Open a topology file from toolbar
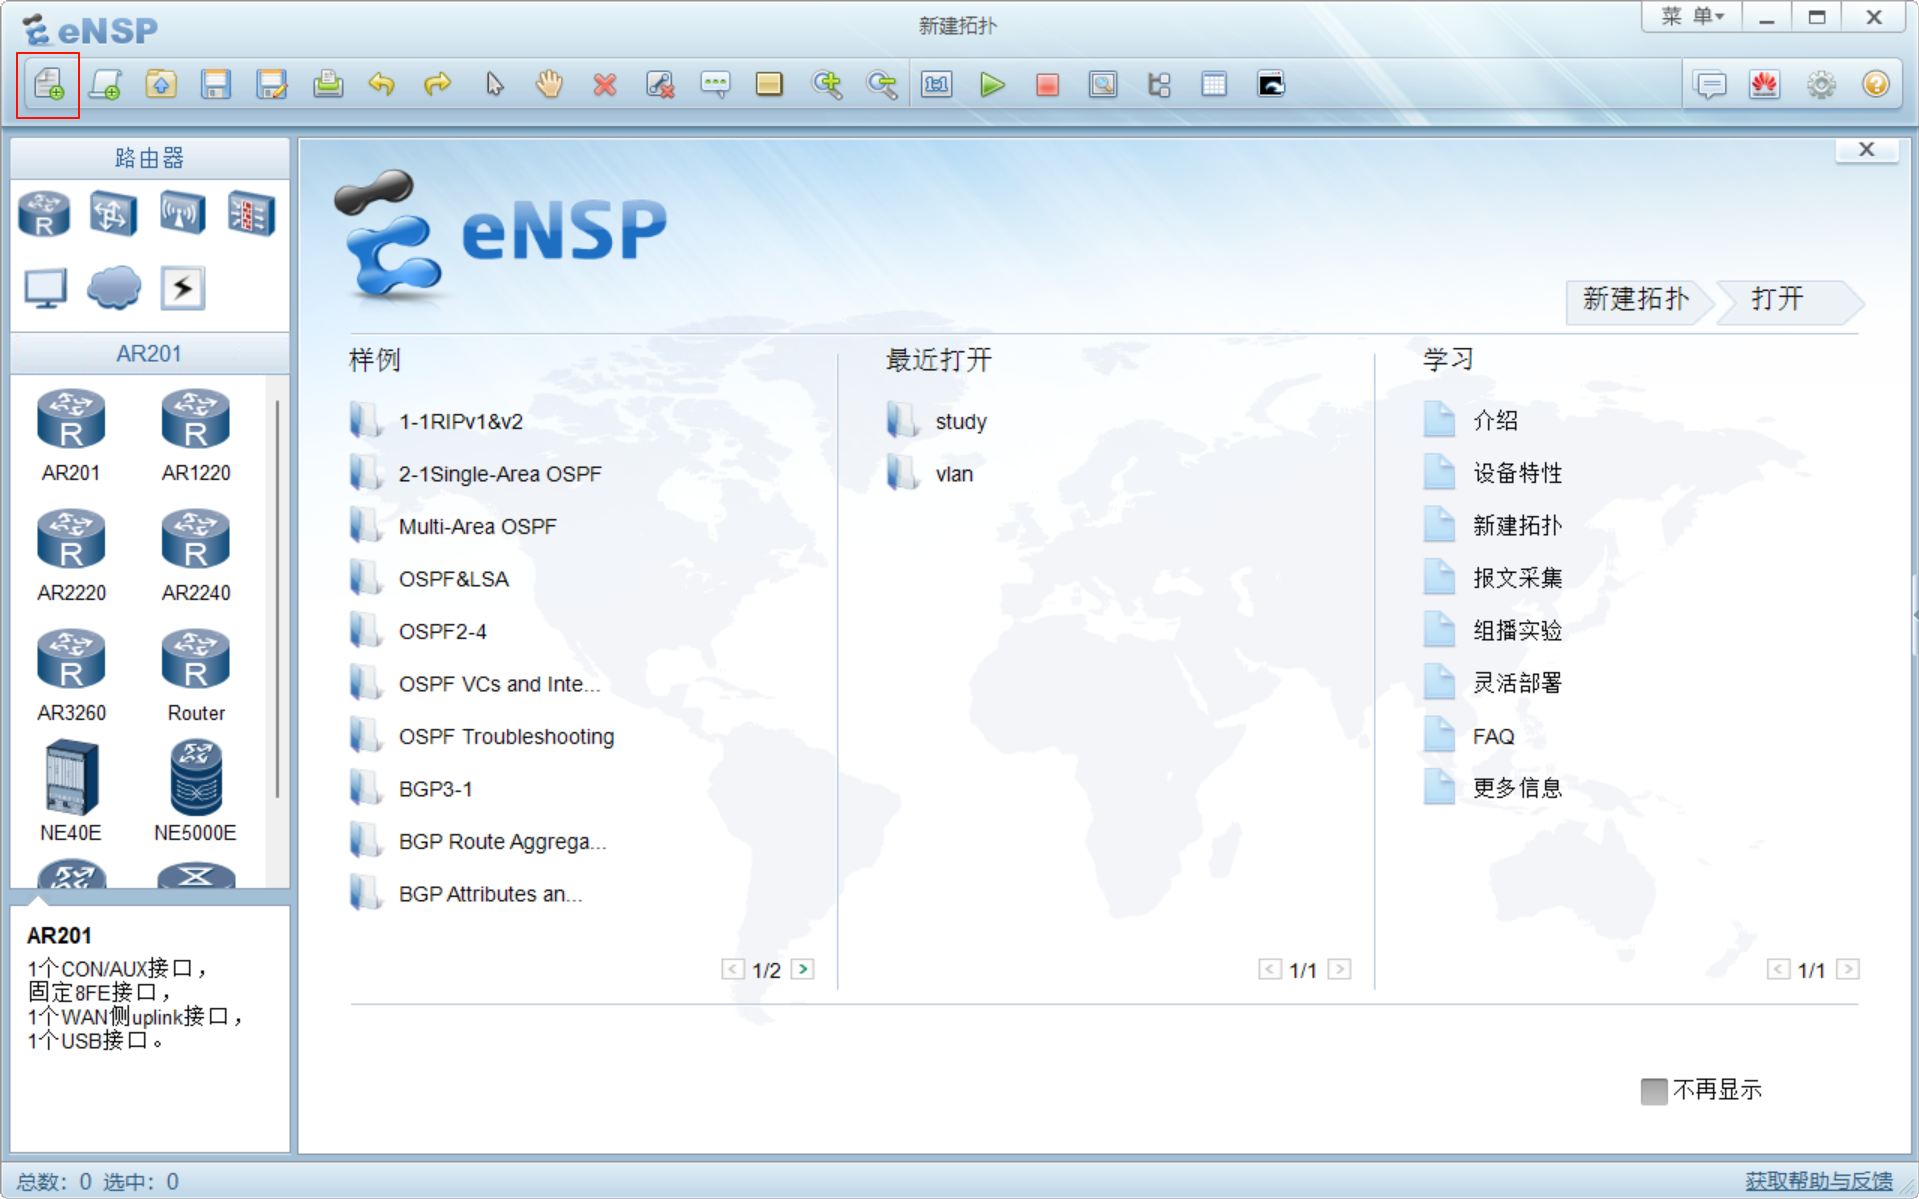Screen dimensions: 1919x1199 (x=161, y=85)
